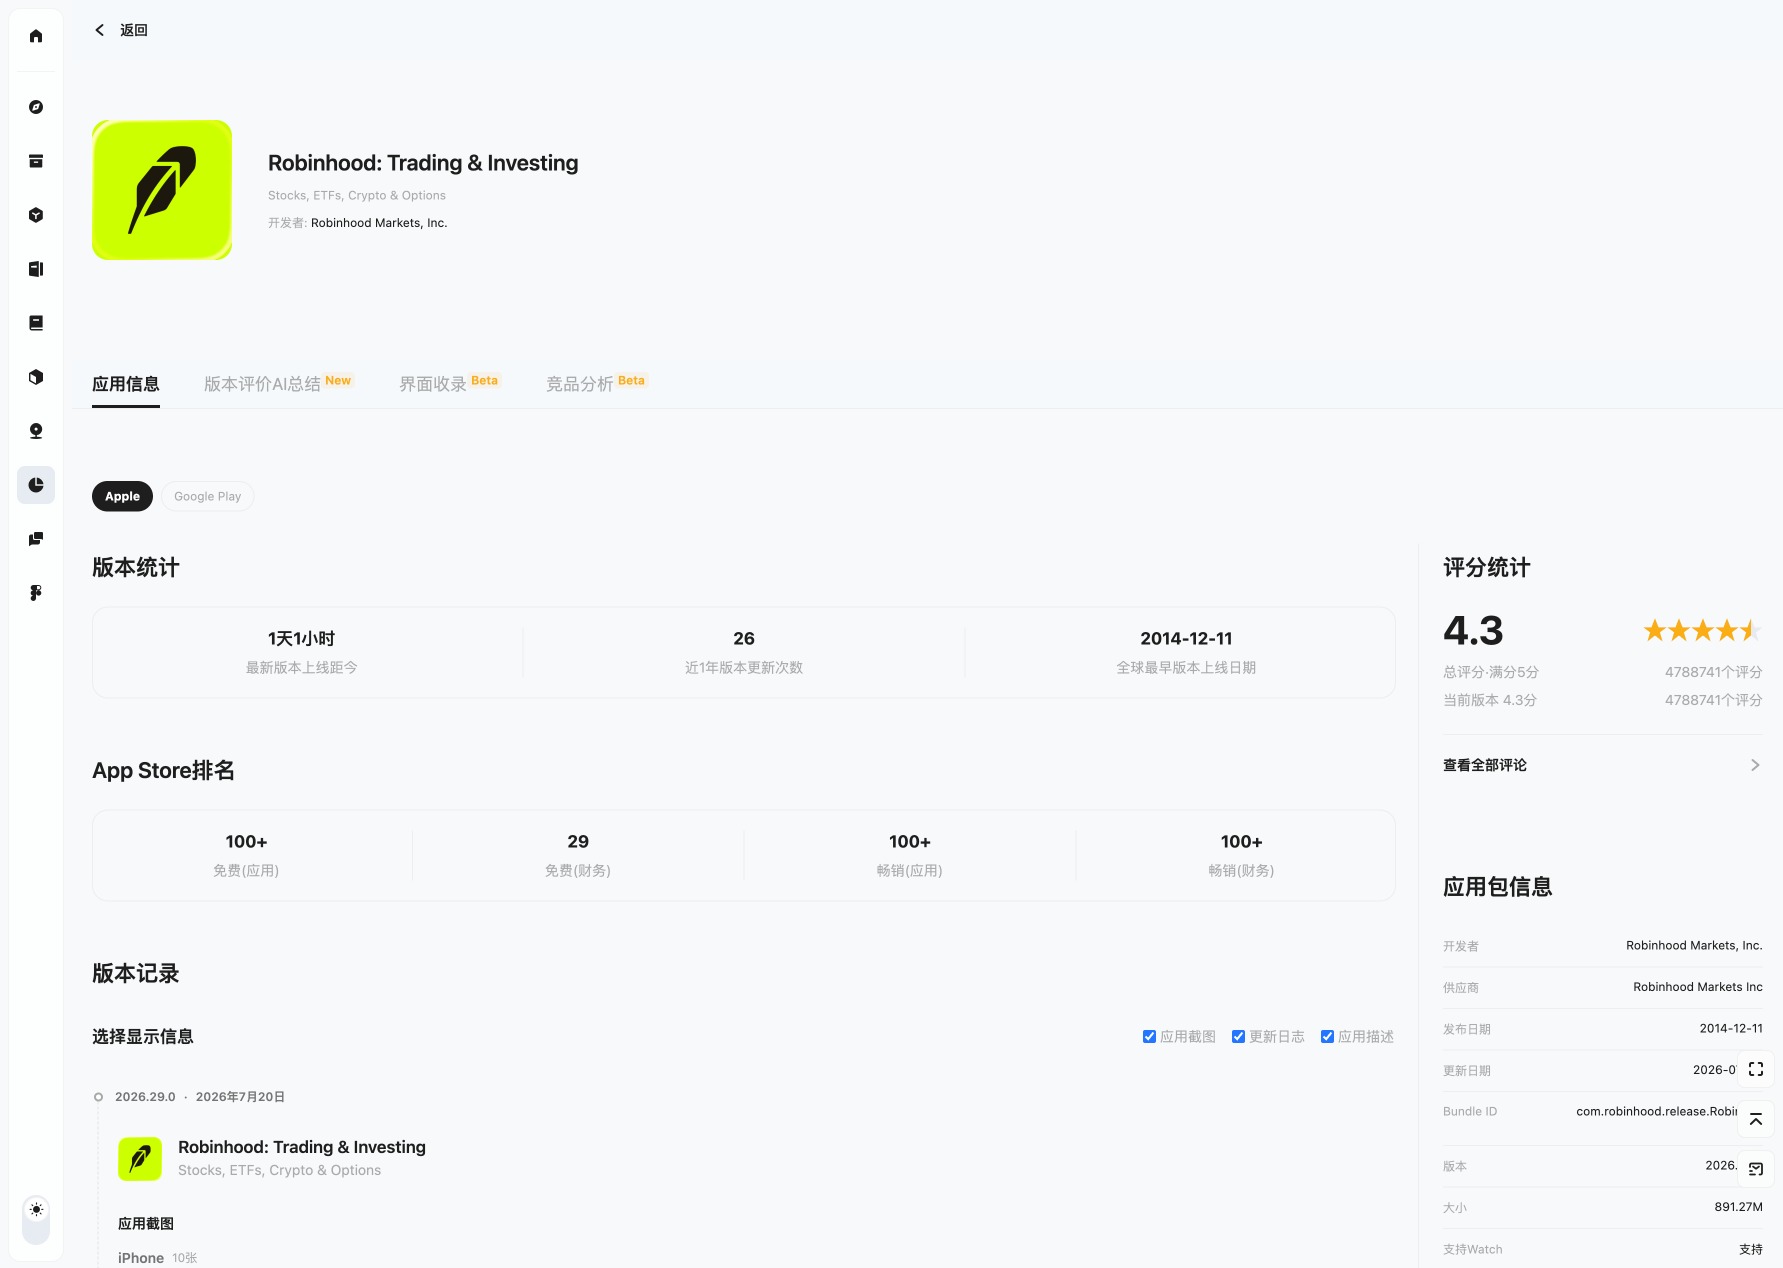Select the pie chart sidebar icon

coord(36,485)
